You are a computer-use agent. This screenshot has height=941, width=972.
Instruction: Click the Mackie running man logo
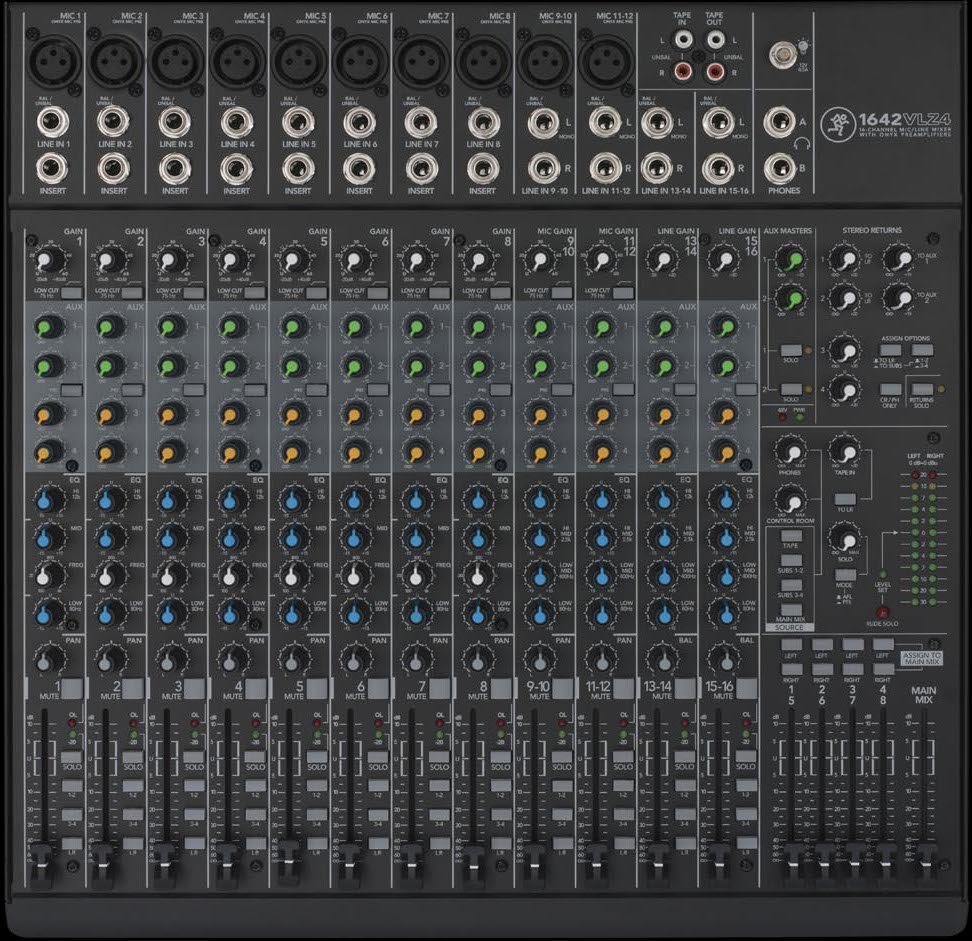tap(837, 124)
